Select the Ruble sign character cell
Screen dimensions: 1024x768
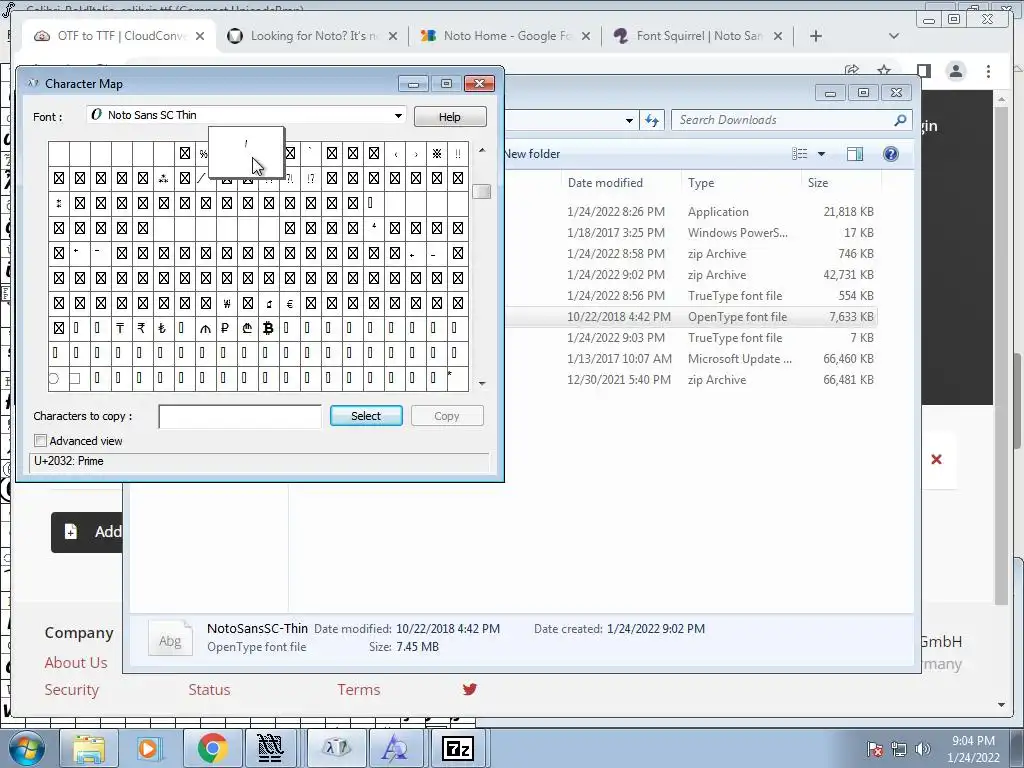[226, 328]
